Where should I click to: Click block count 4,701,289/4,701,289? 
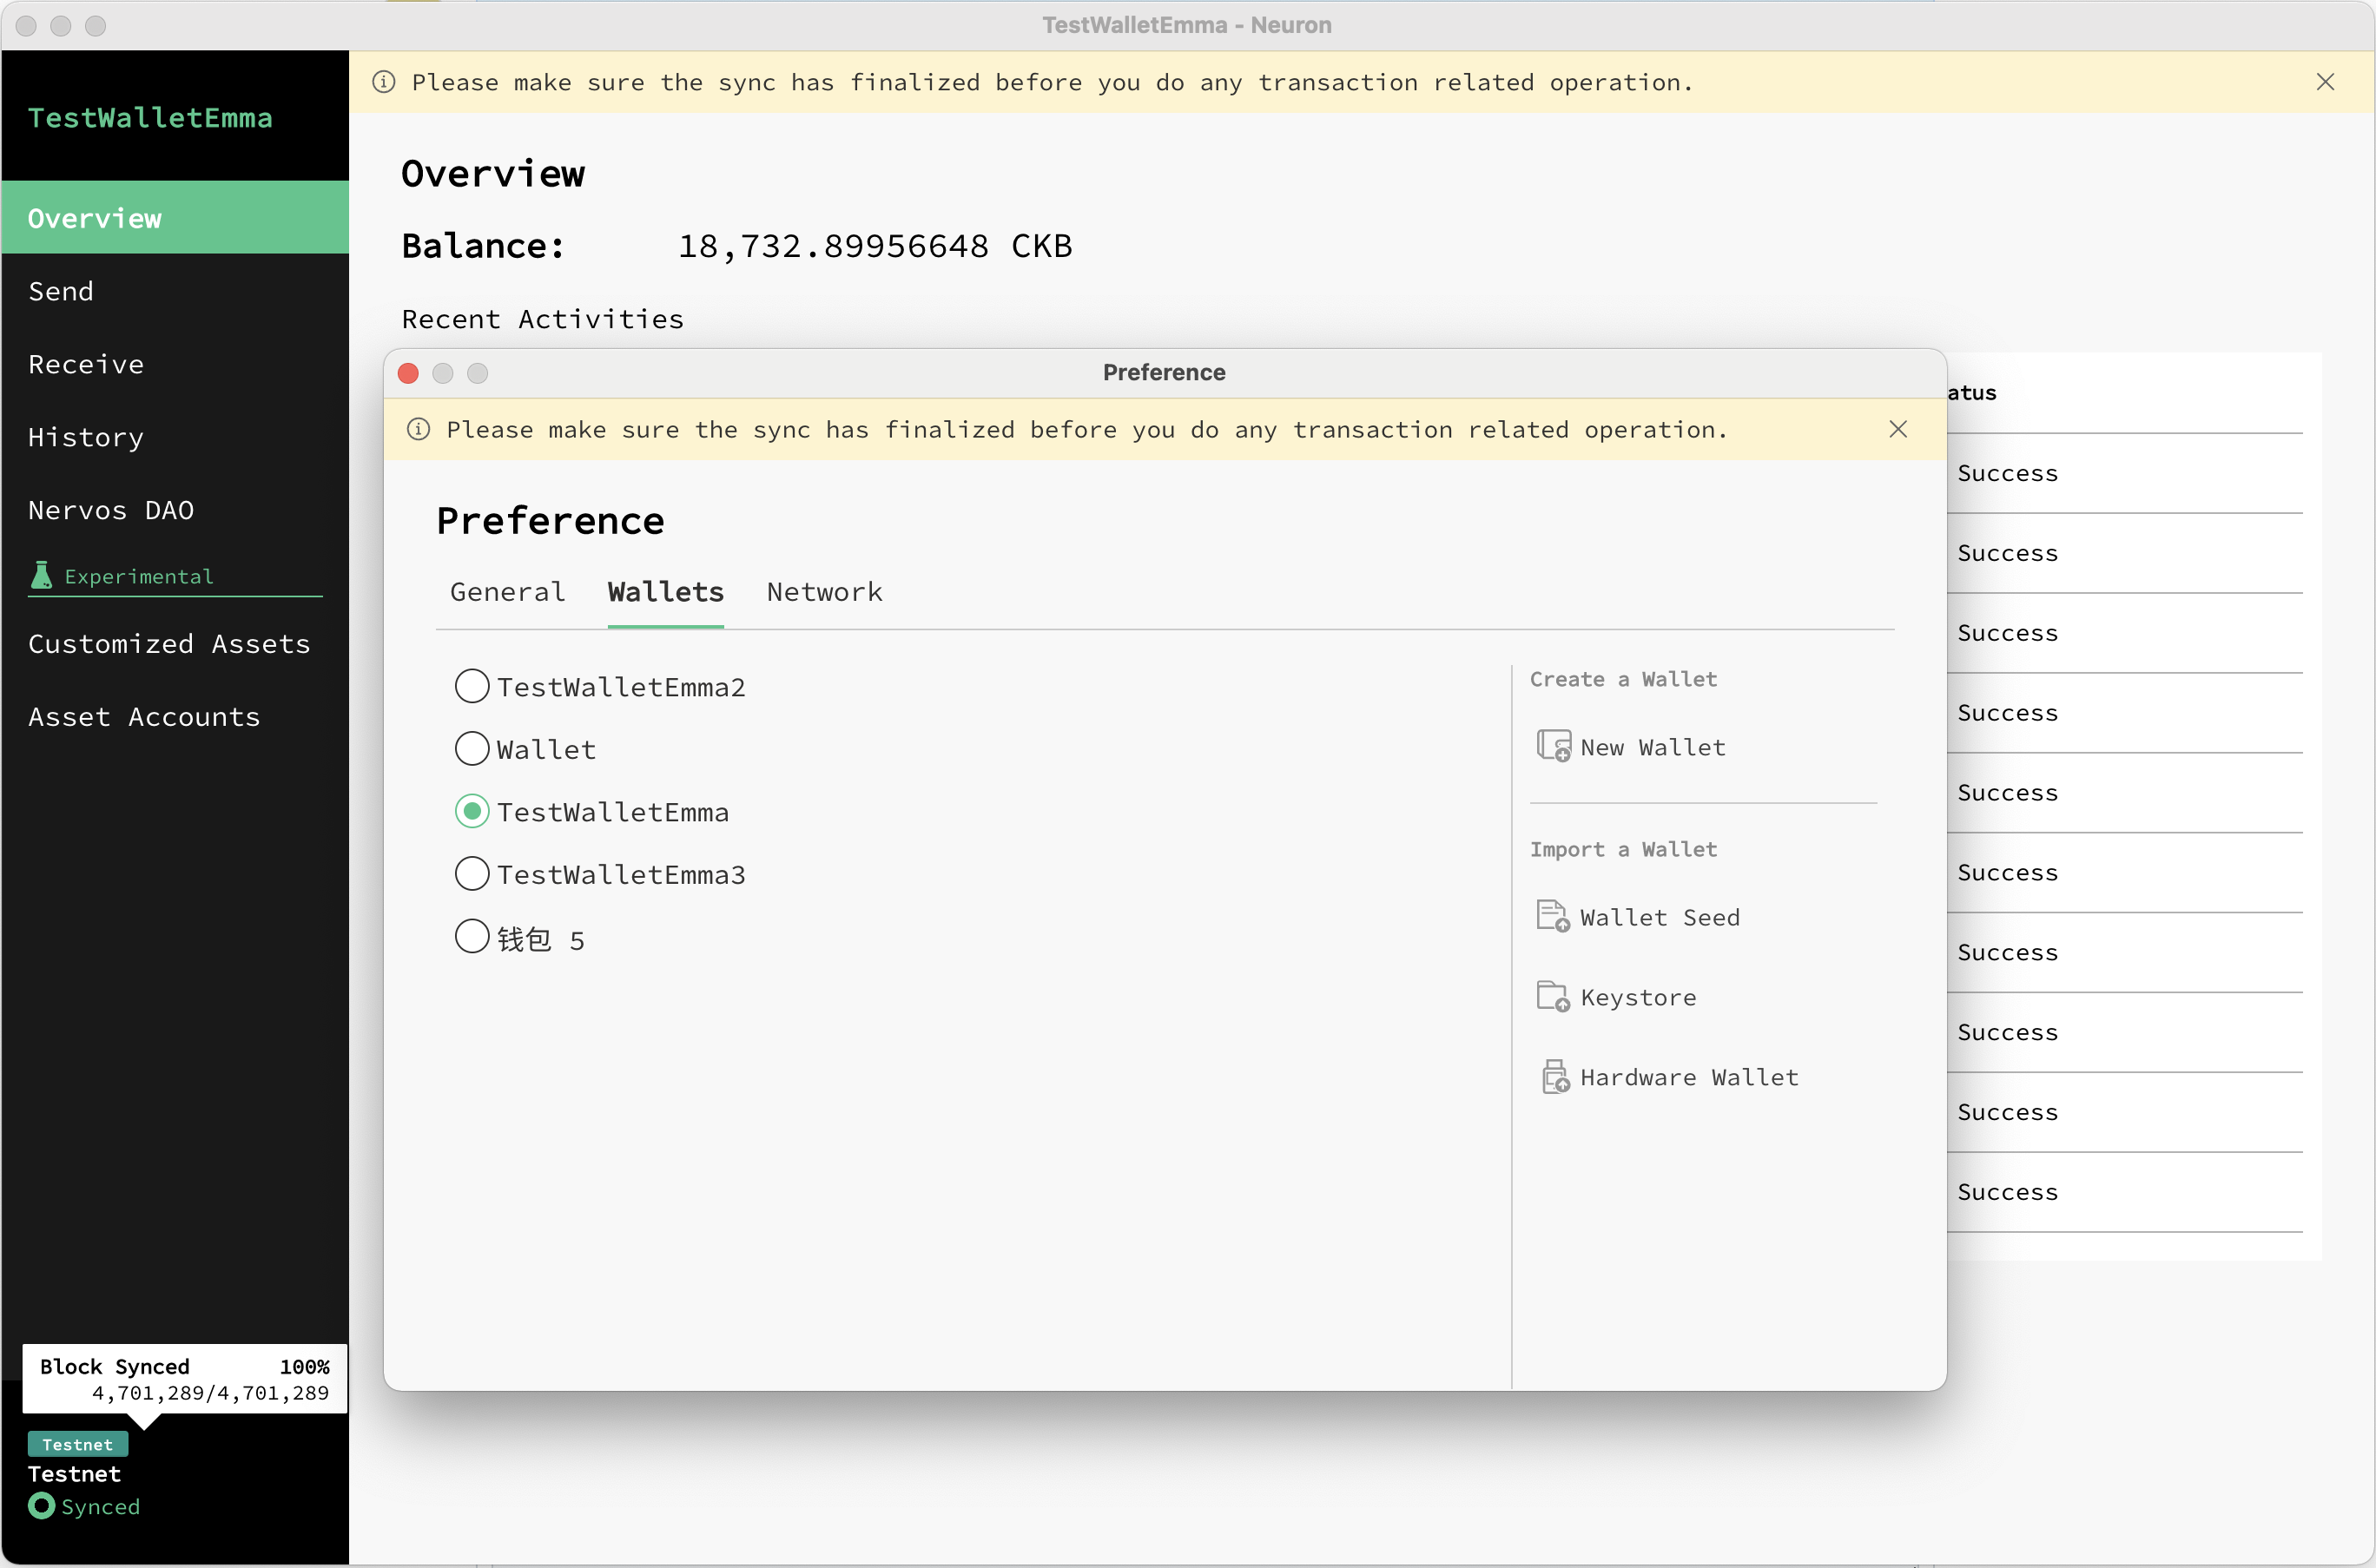210,1393
